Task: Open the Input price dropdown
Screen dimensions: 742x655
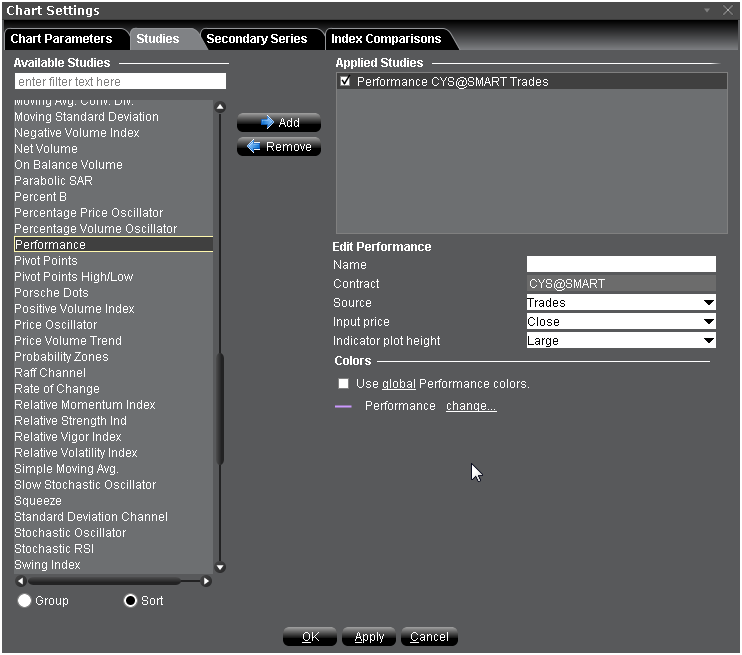Action: coord(621,322)
